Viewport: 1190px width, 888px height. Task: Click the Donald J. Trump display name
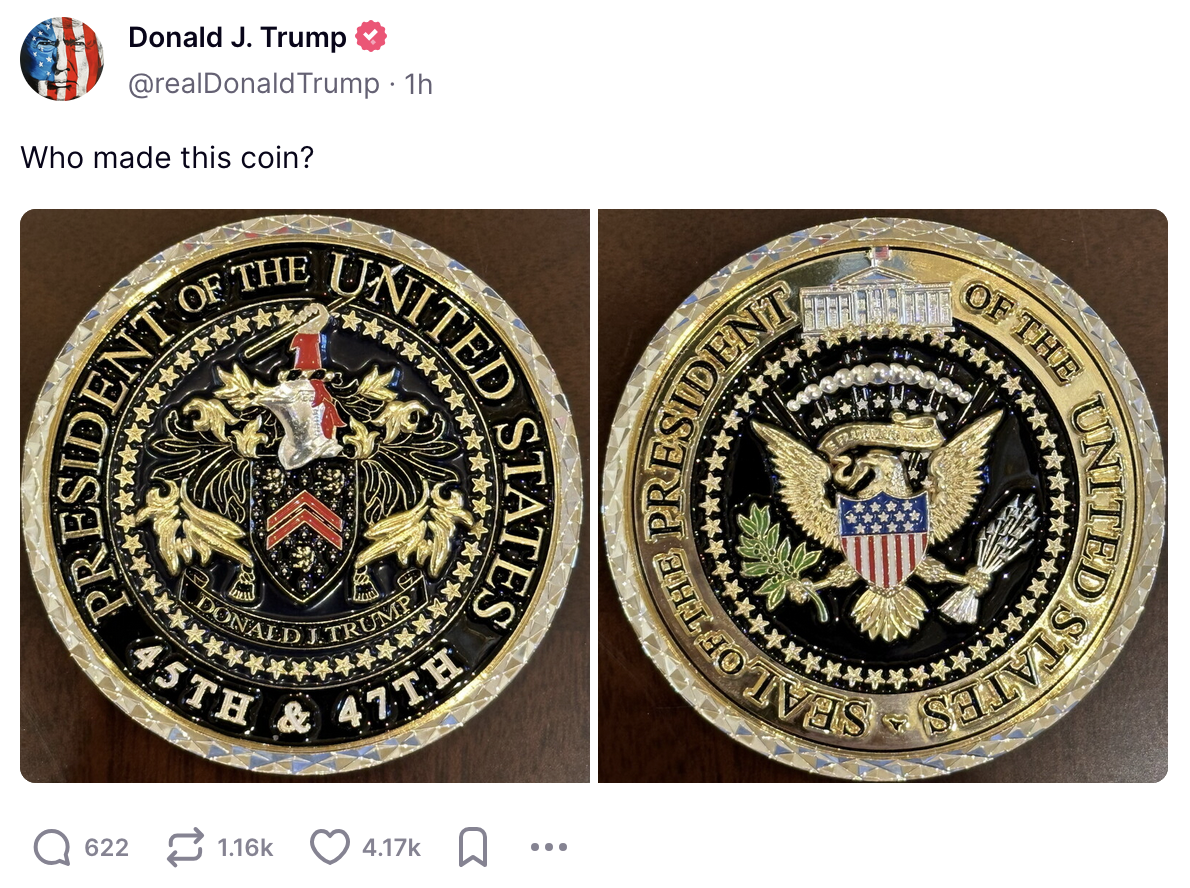238,37
